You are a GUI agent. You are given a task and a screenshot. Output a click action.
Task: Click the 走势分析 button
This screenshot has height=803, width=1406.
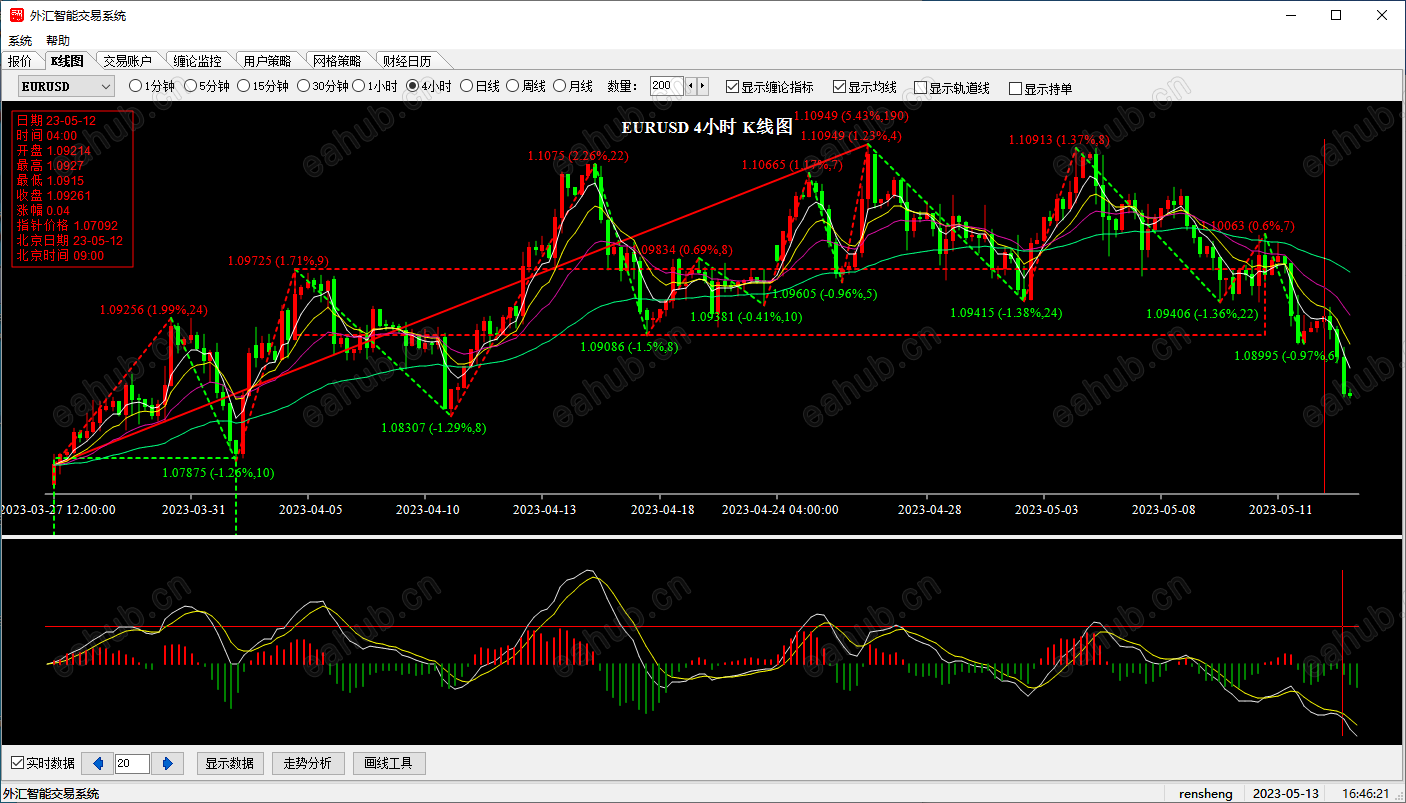(x=309, y=764)
